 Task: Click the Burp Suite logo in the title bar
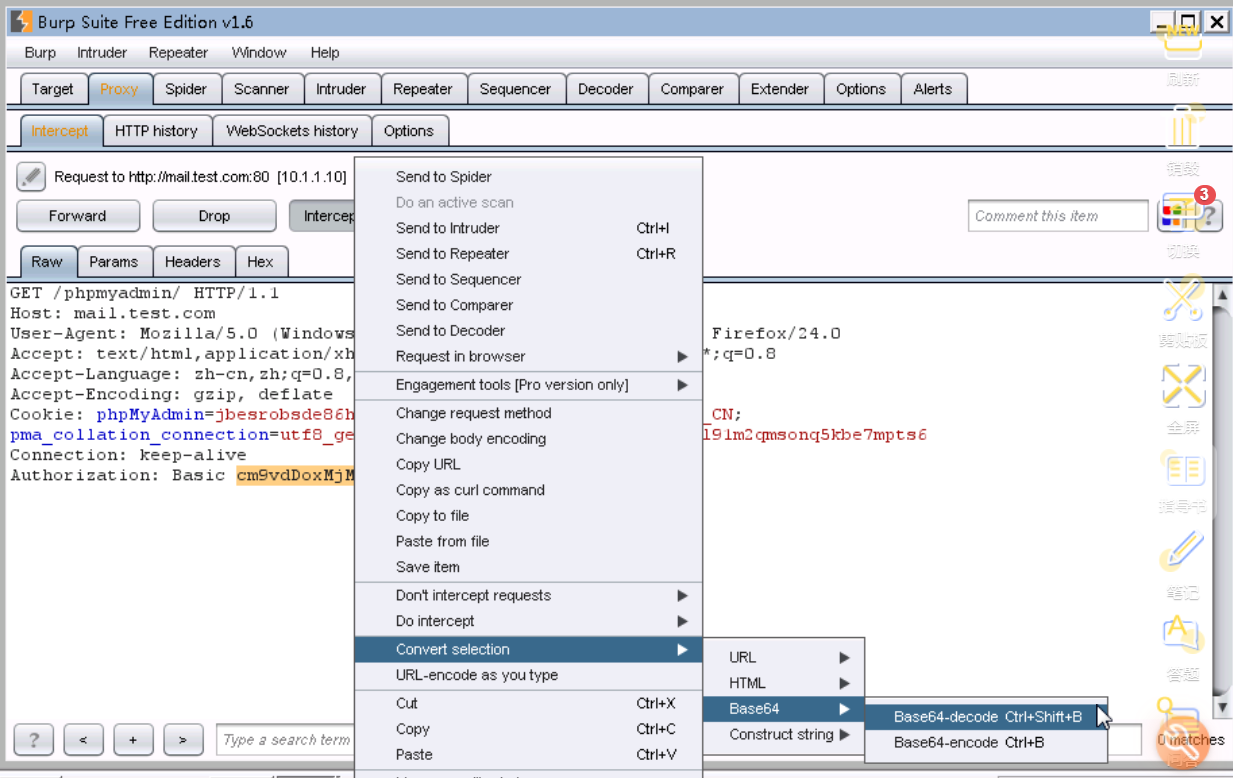pos(21,21)
